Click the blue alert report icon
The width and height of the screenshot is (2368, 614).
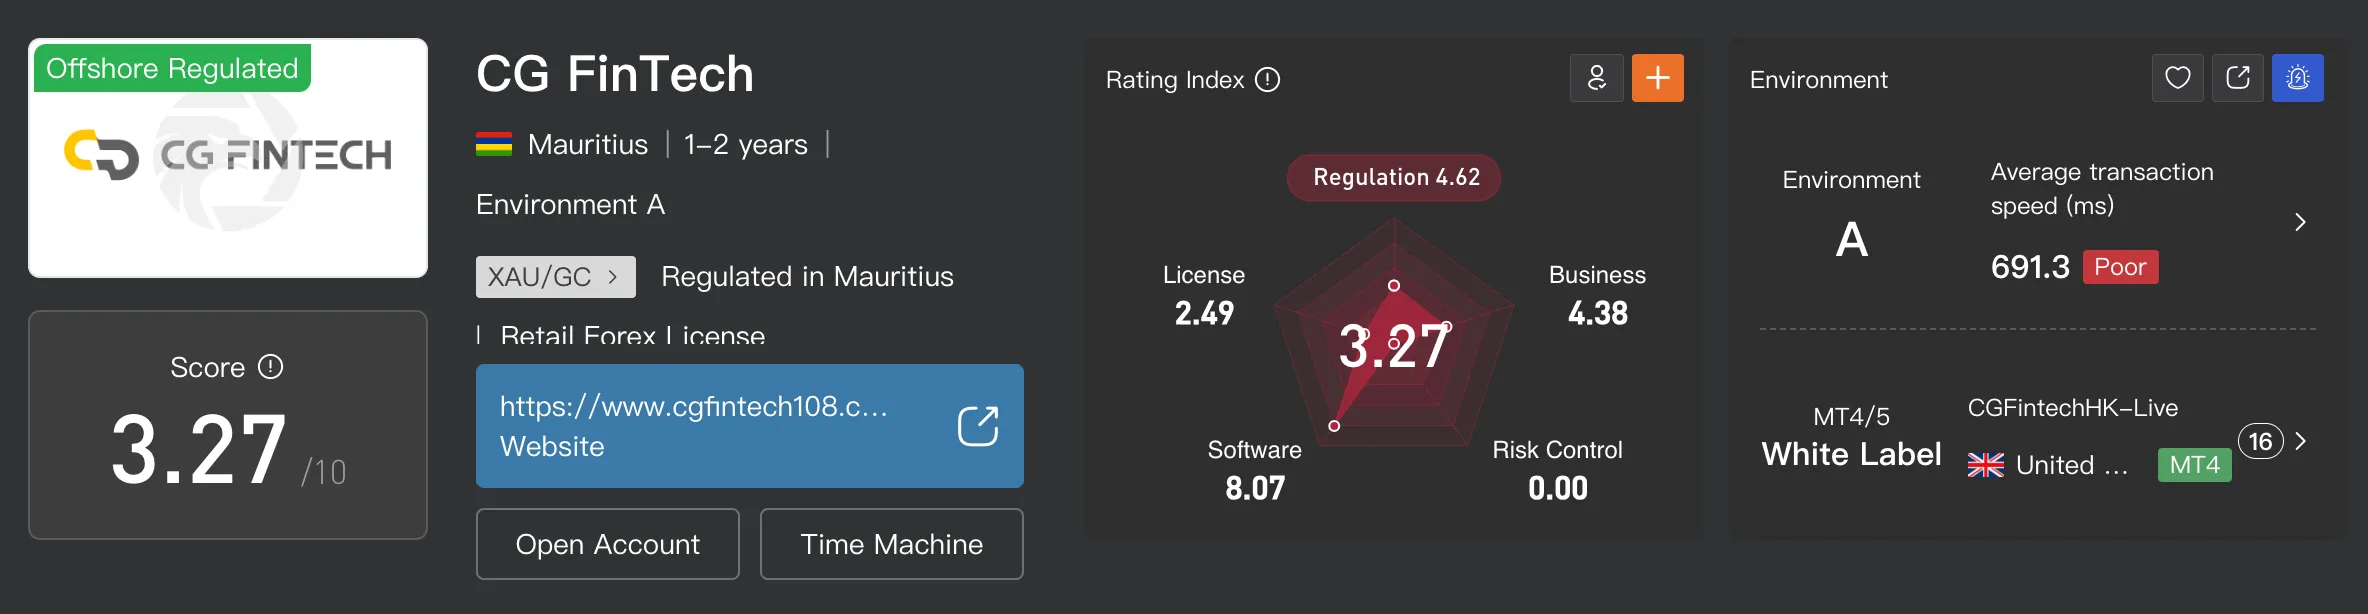coord(2298,78)
